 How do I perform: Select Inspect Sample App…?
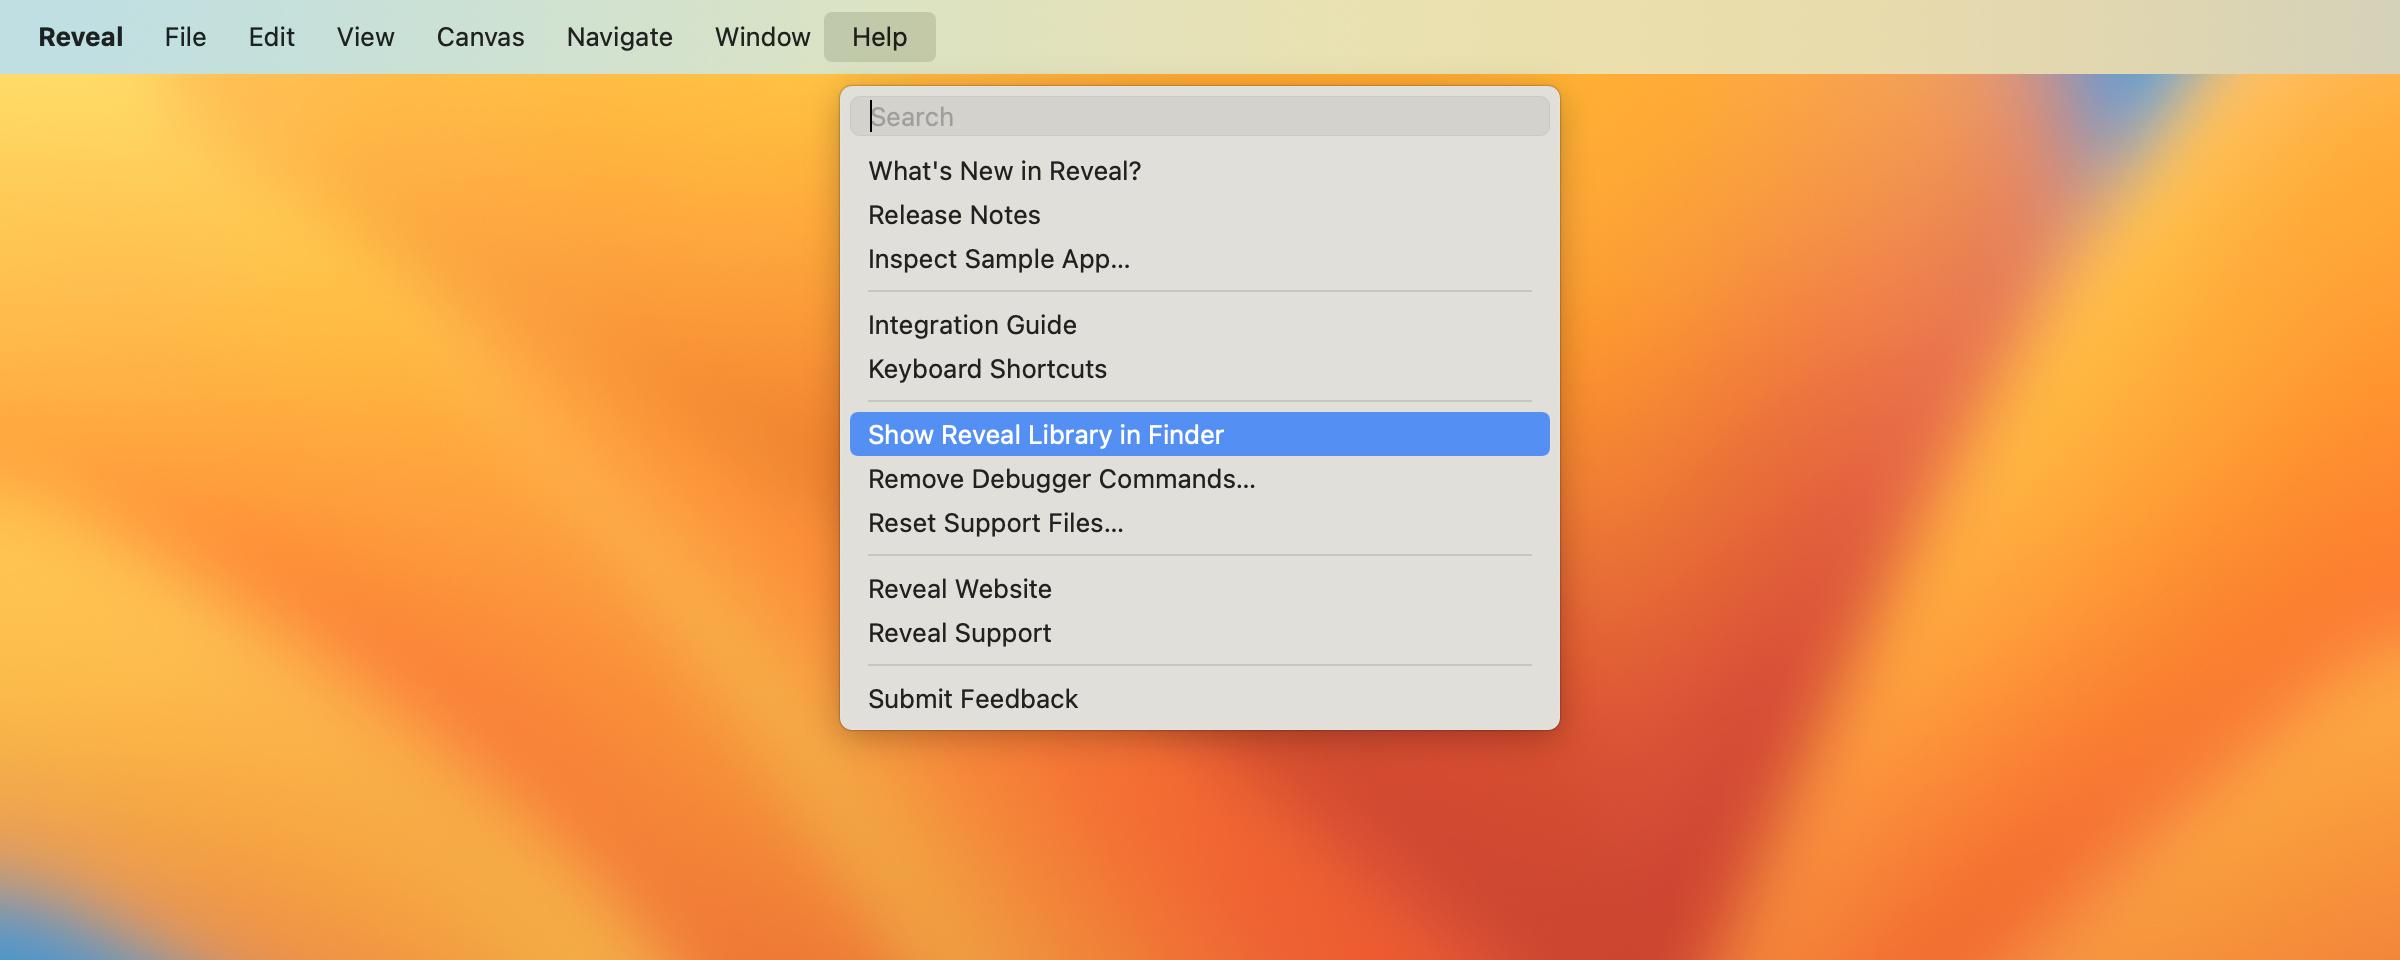(x=1199, y=259)
